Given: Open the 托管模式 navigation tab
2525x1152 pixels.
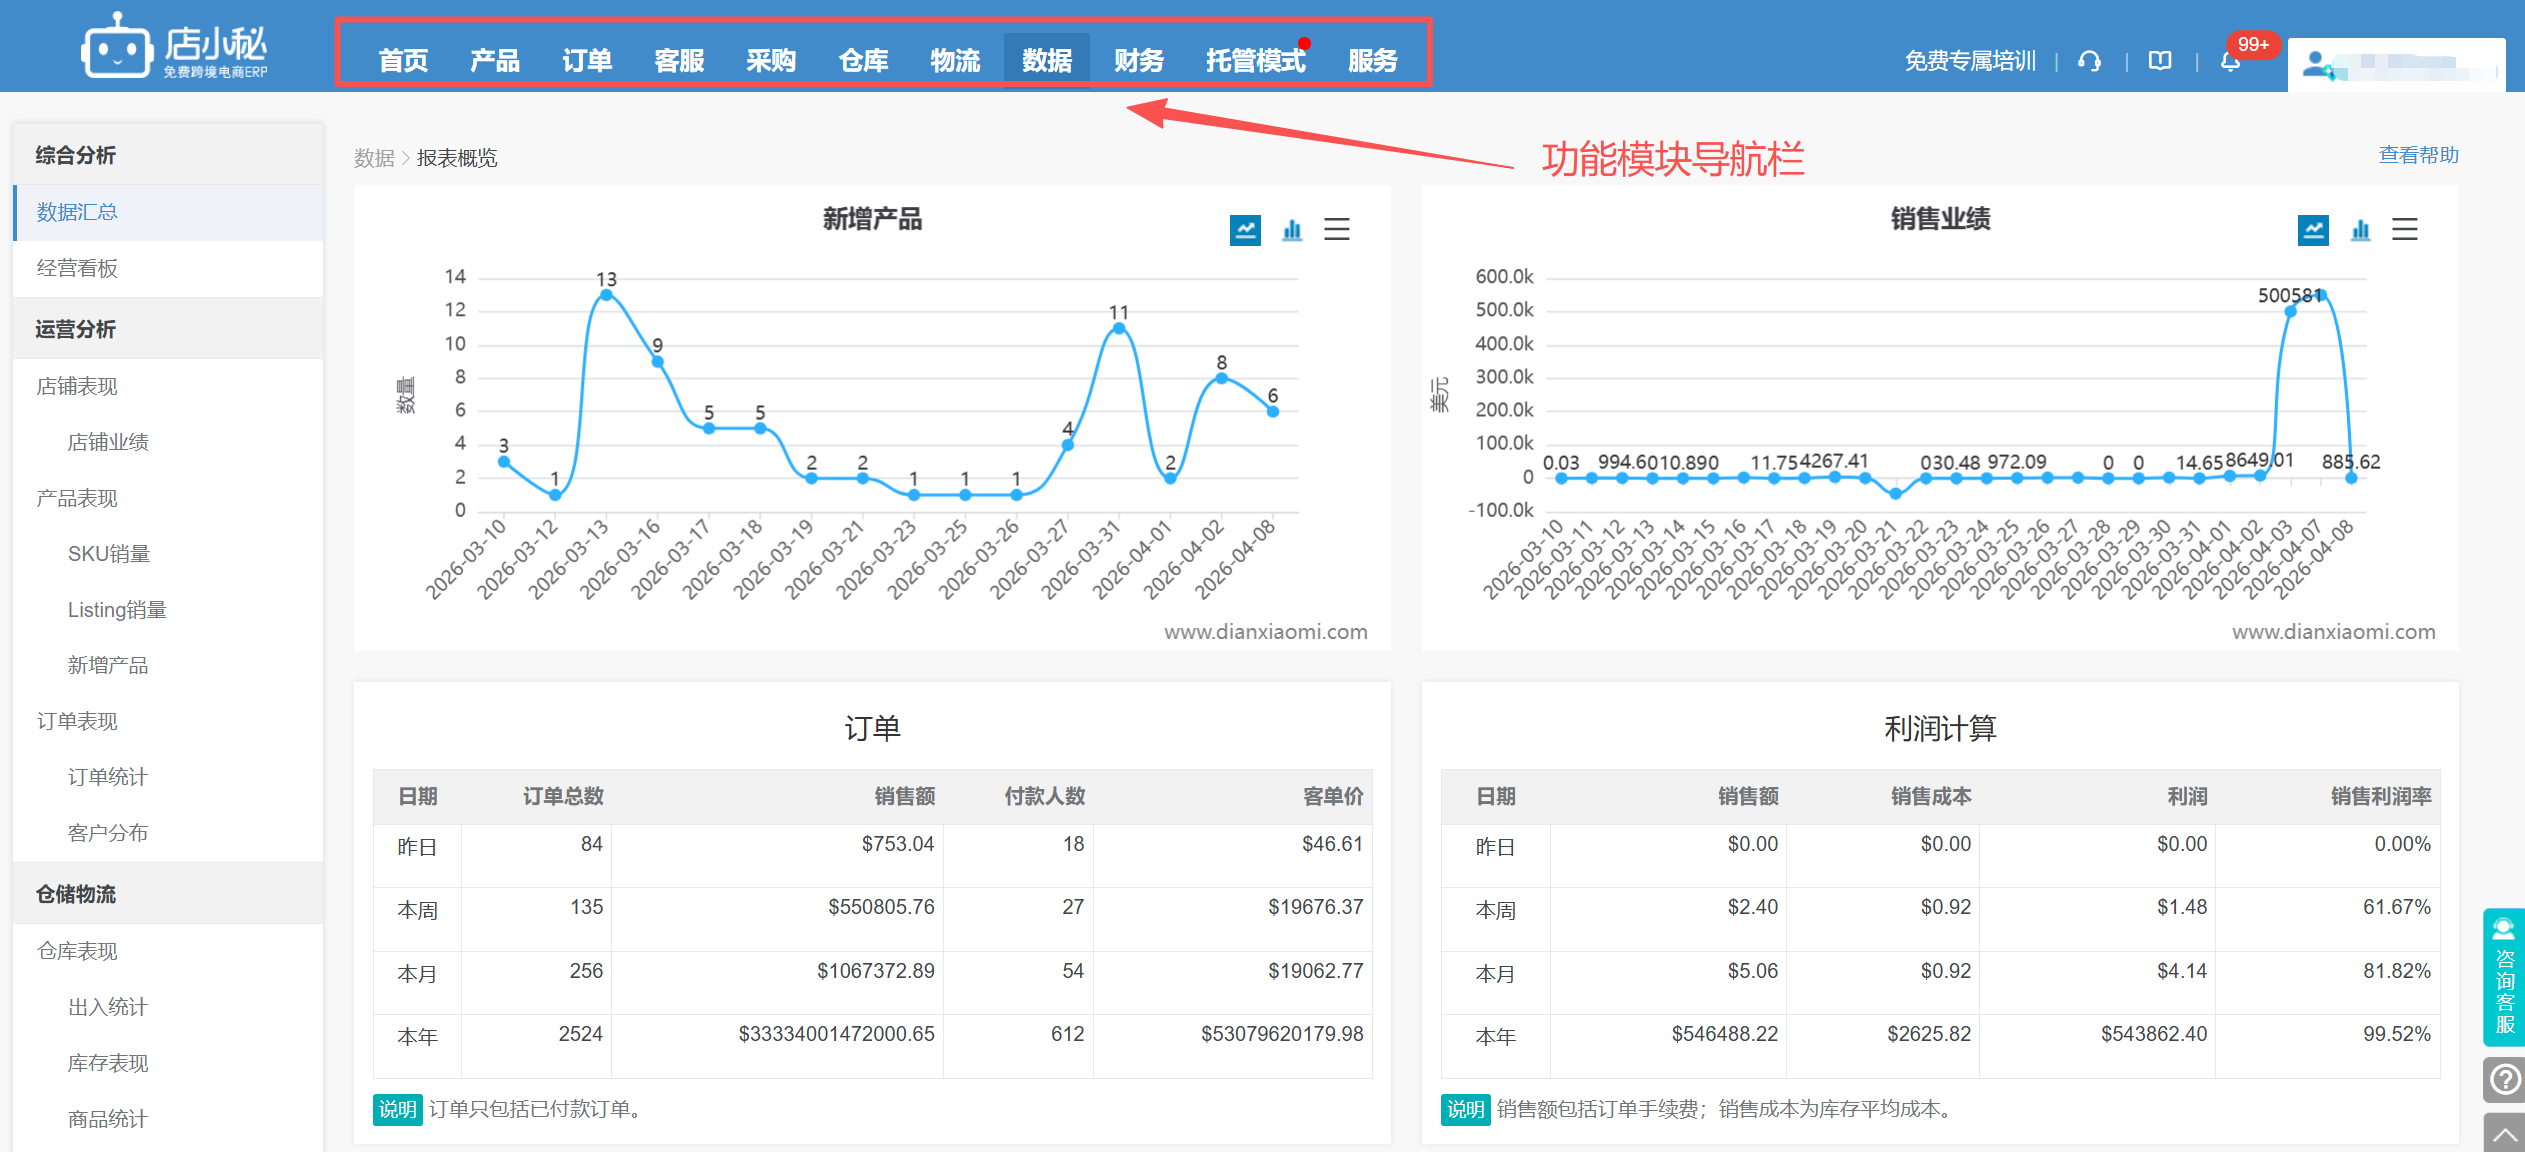Looking at the screenshot, I should point(1255,61).
